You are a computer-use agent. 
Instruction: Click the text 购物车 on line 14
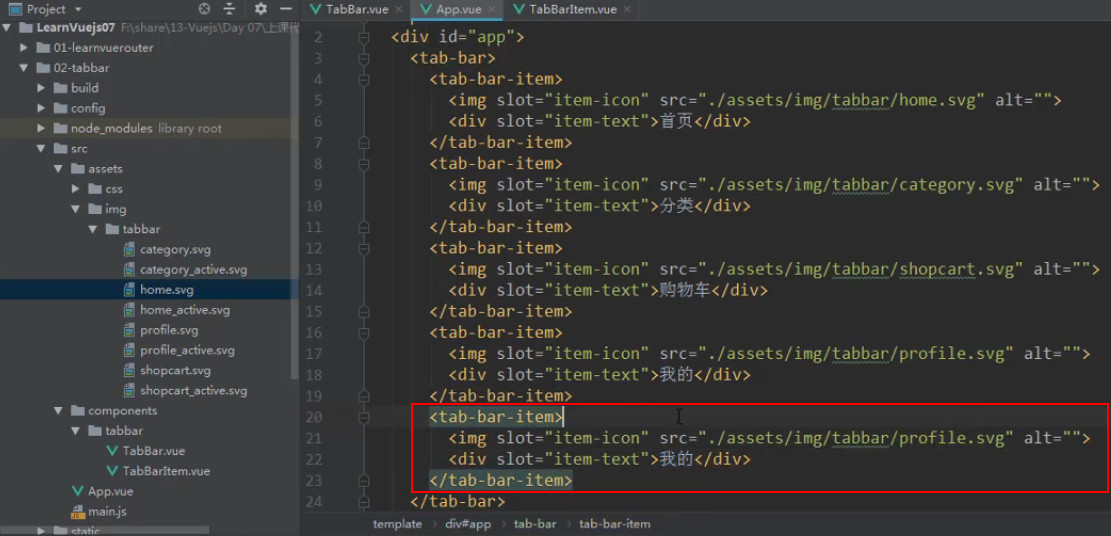685,291
